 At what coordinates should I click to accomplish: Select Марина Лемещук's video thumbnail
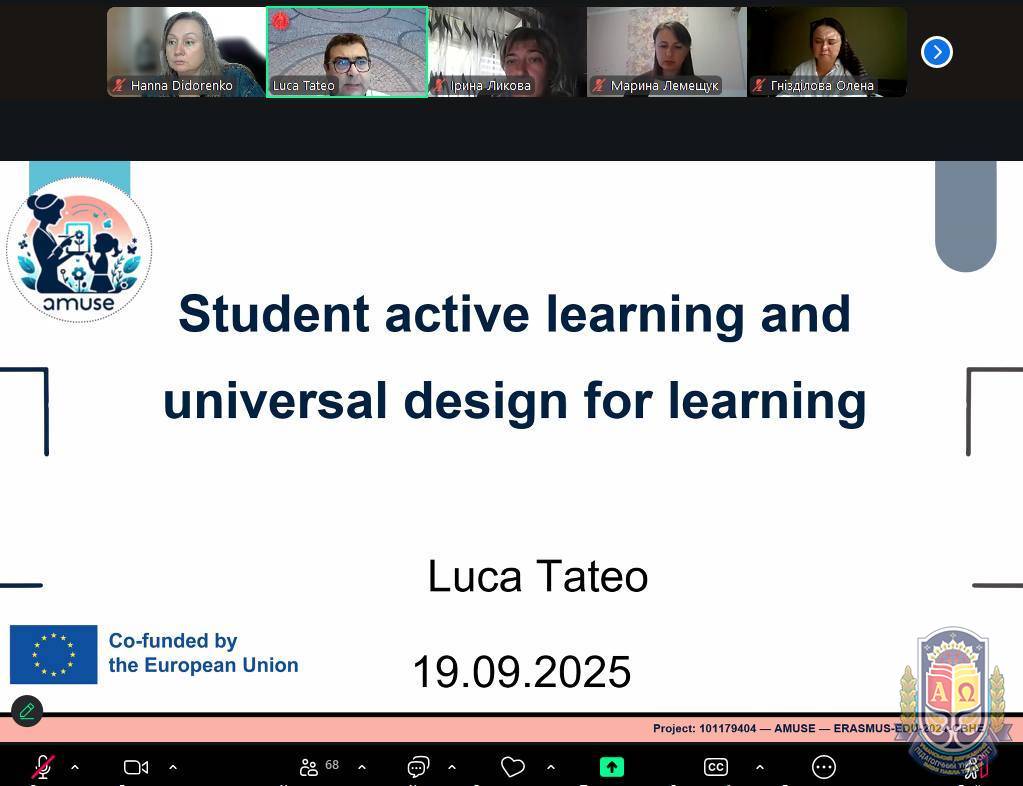coord(666,52)
